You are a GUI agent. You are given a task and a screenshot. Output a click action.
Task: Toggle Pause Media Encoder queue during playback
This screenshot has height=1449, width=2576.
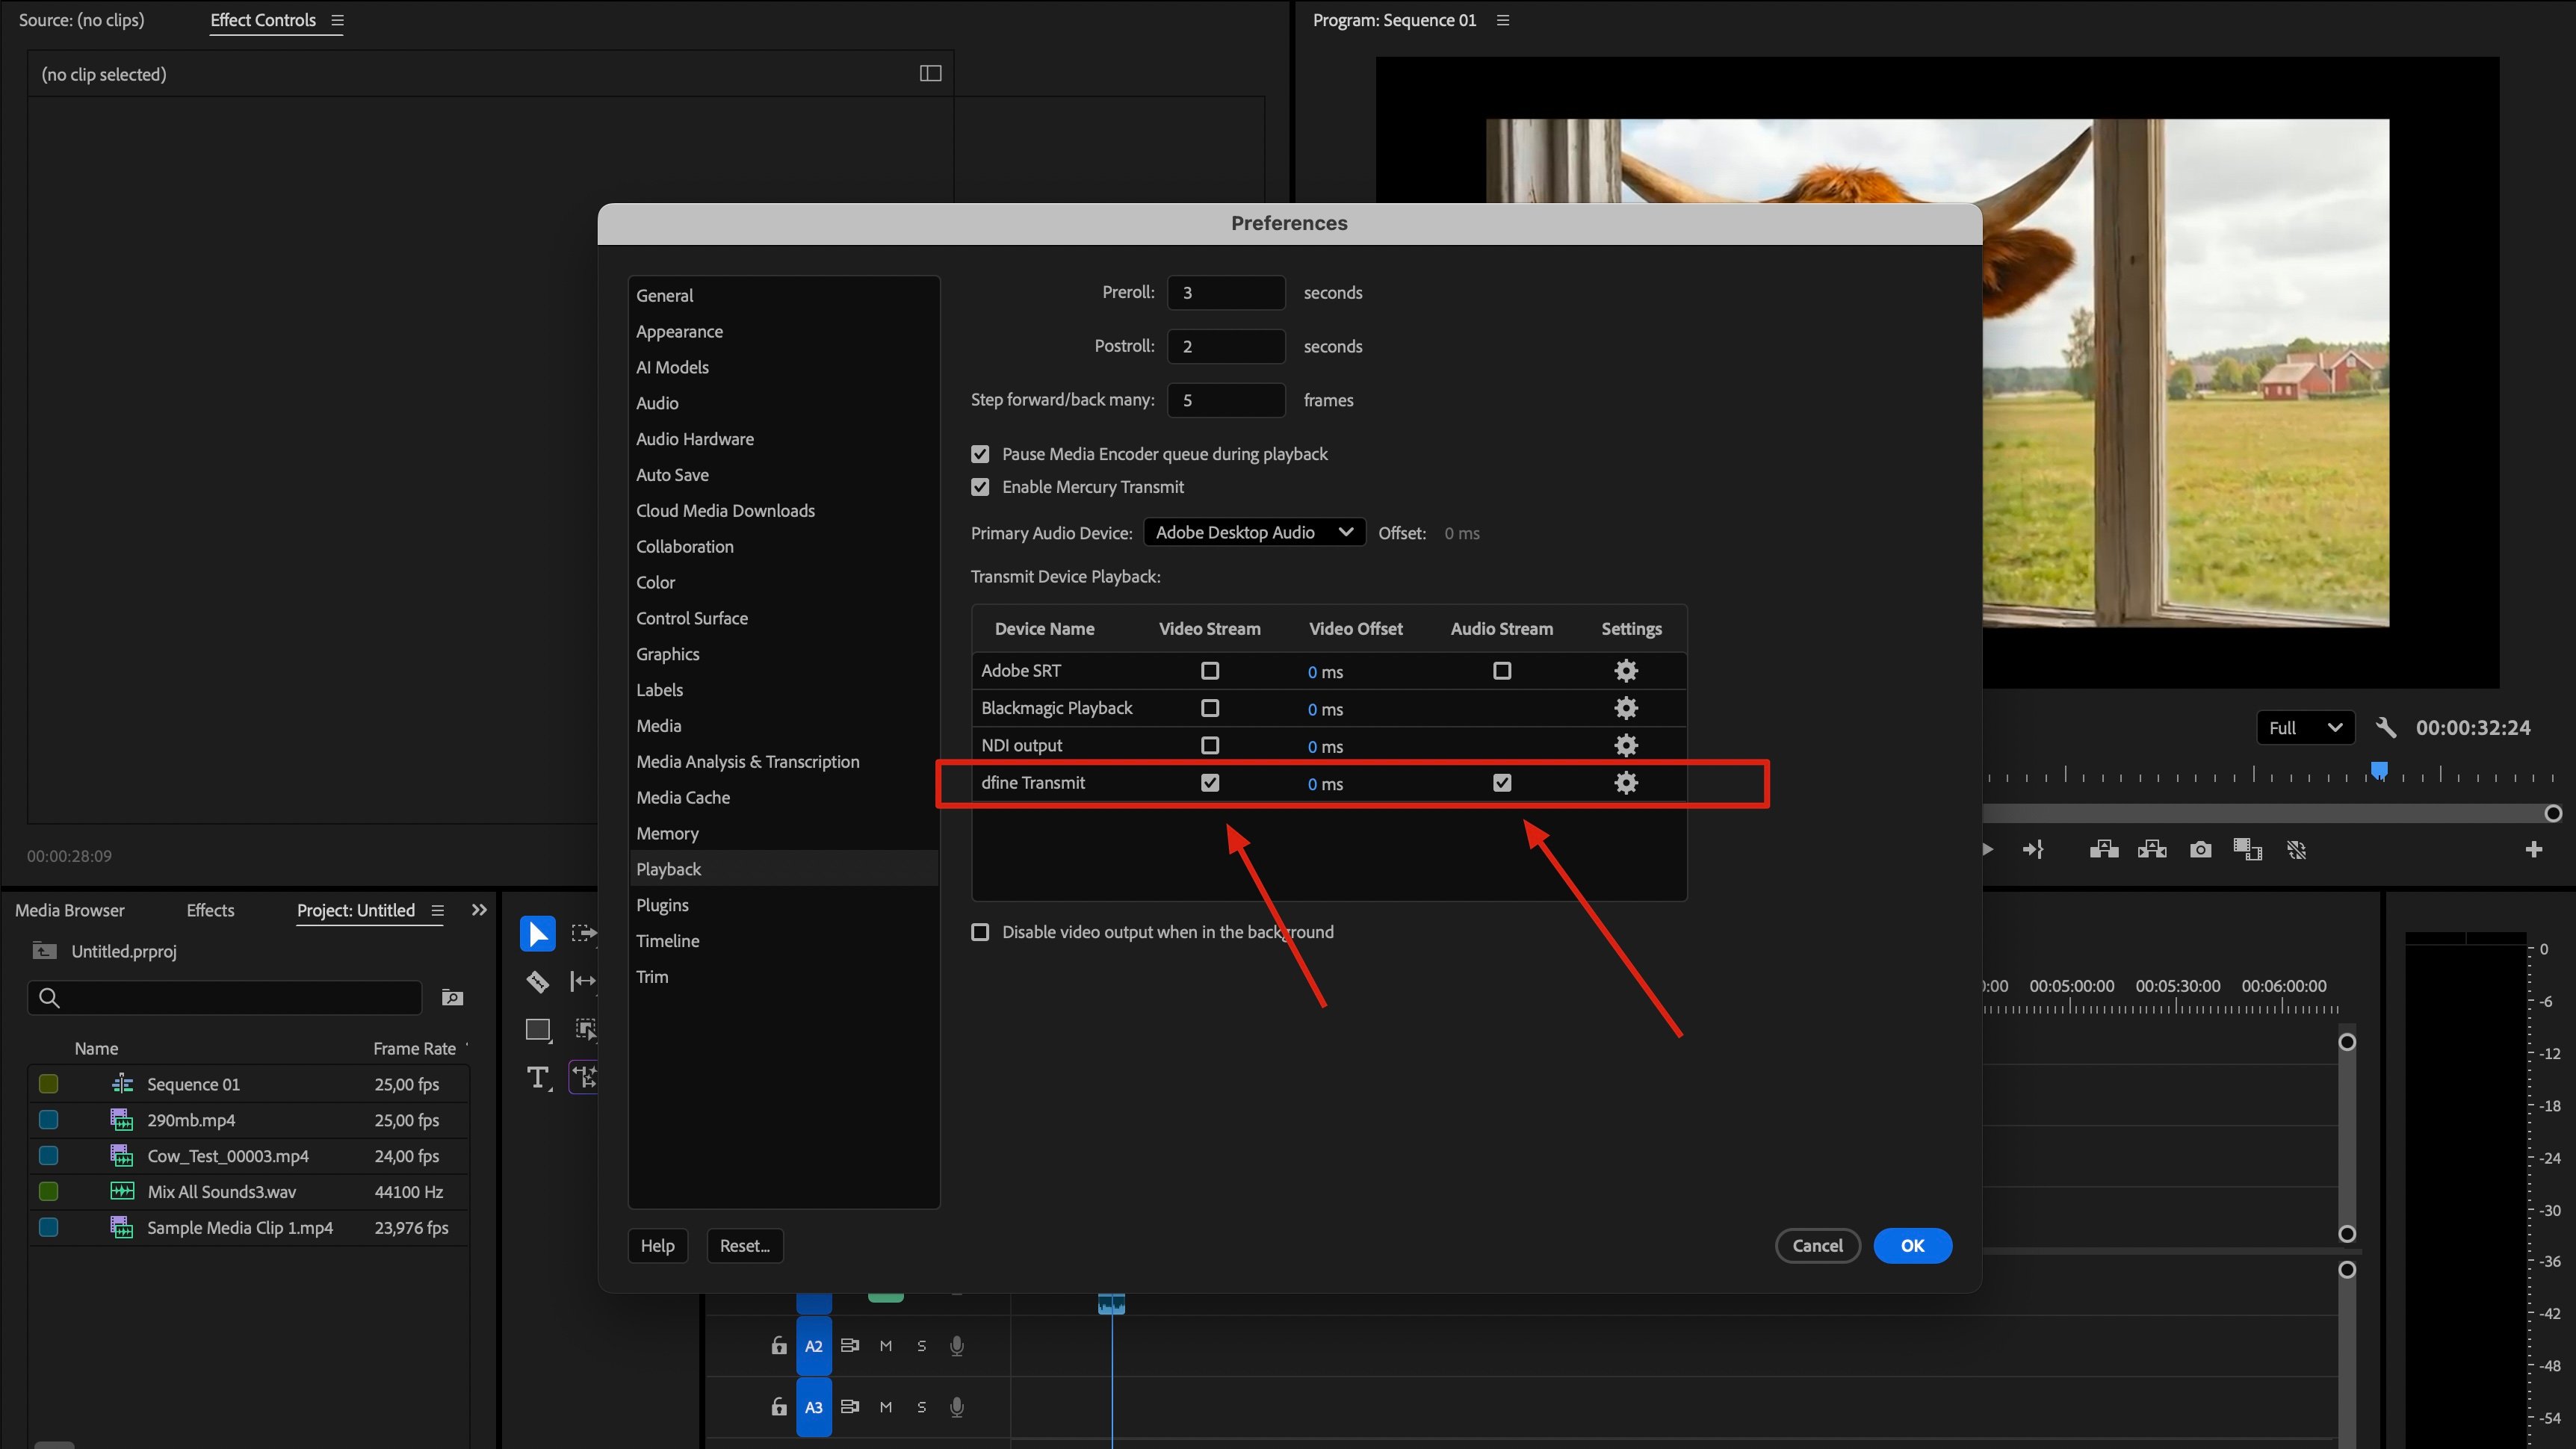pyautogui.click(x=980, y=454)
